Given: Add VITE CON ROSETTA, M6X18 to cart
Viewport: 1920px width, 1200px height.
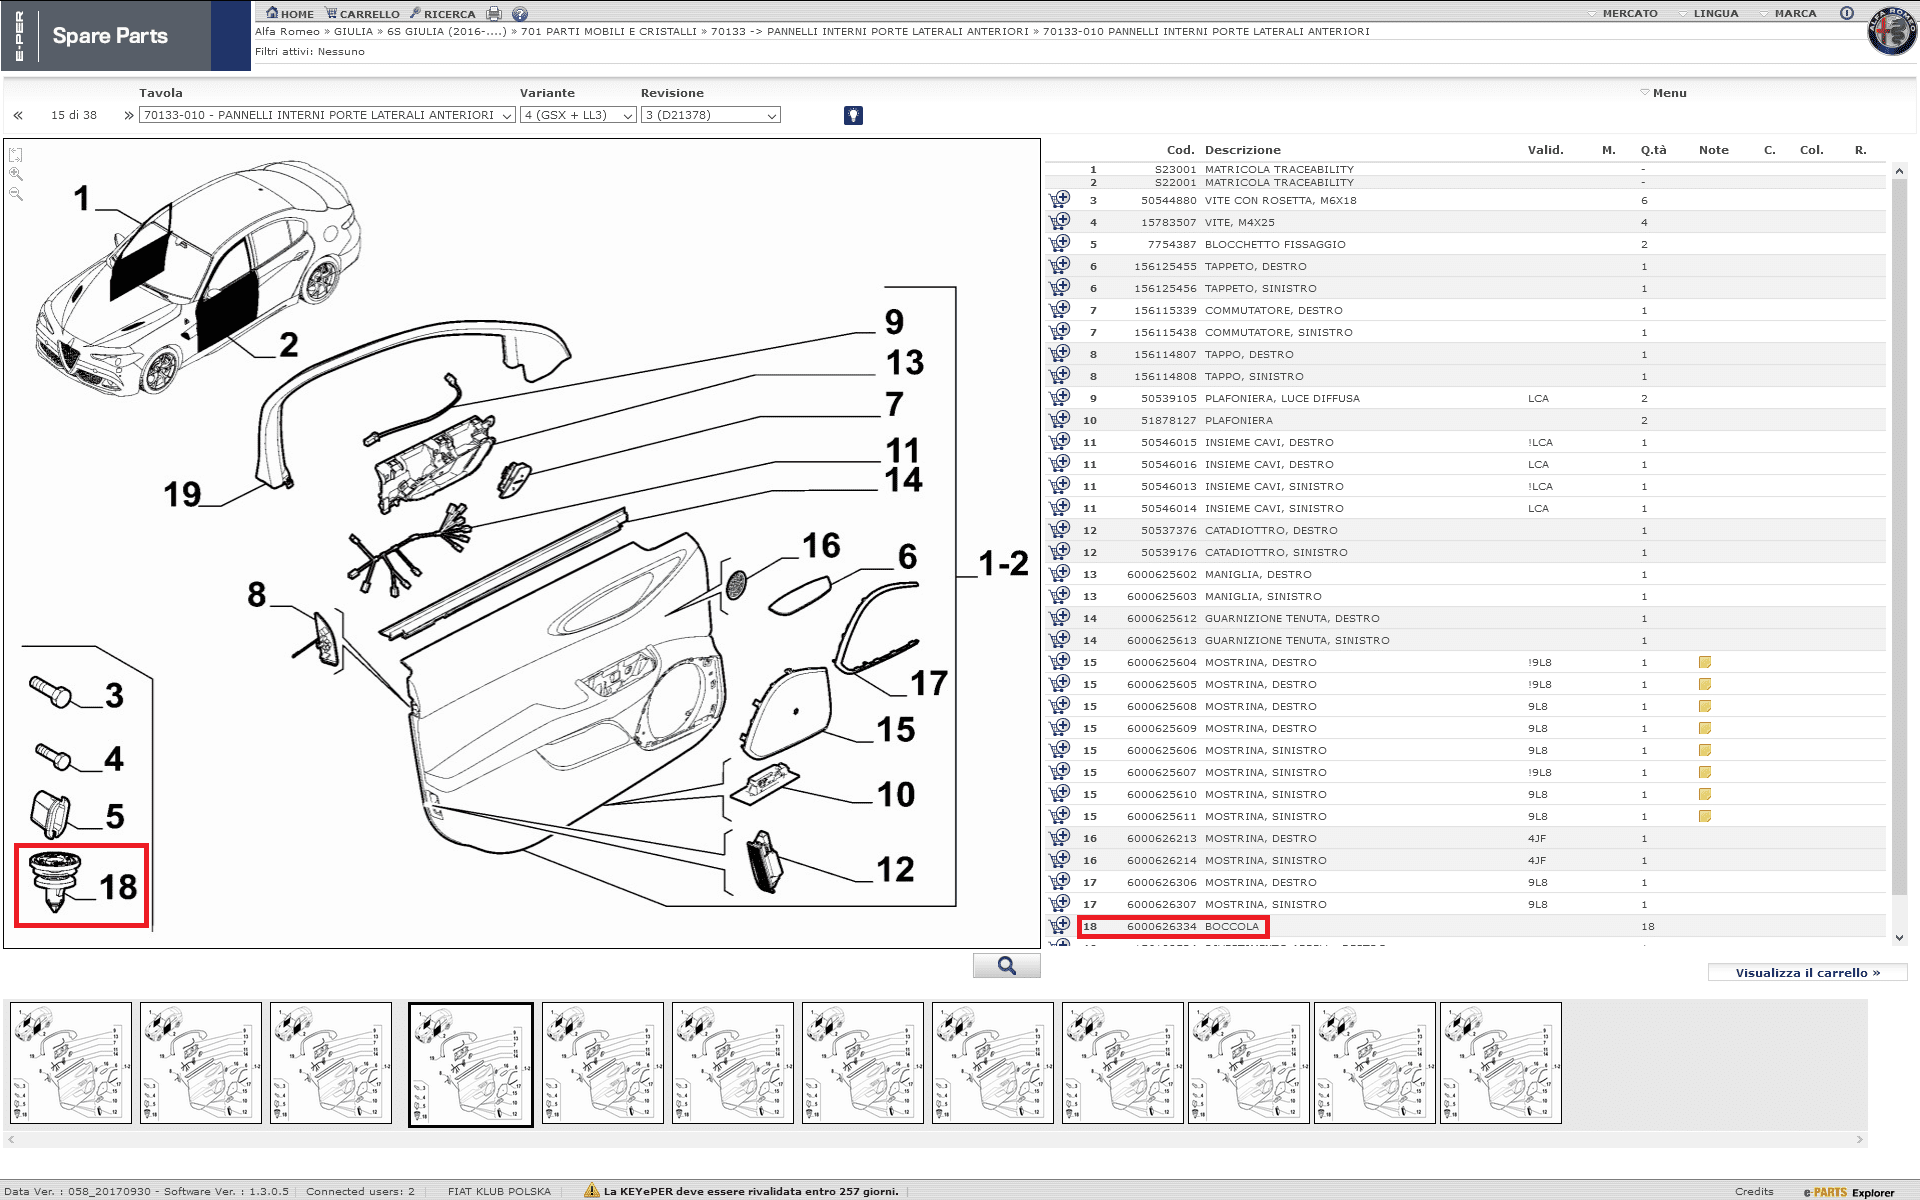Looking at the screenshot, I should [x=1060, y=199].
